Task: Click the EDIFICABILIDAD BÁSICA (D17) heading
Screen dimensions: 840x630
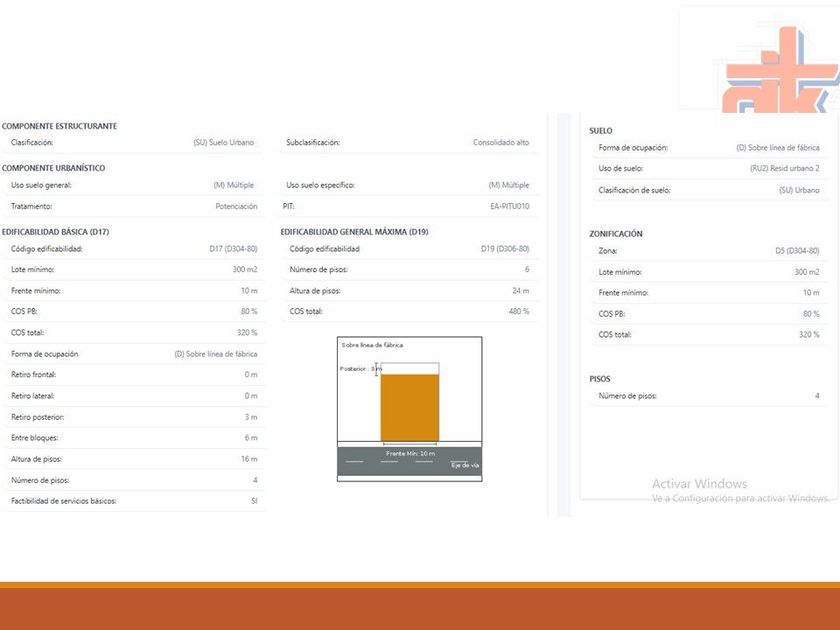Action: (x=55, y=232)
